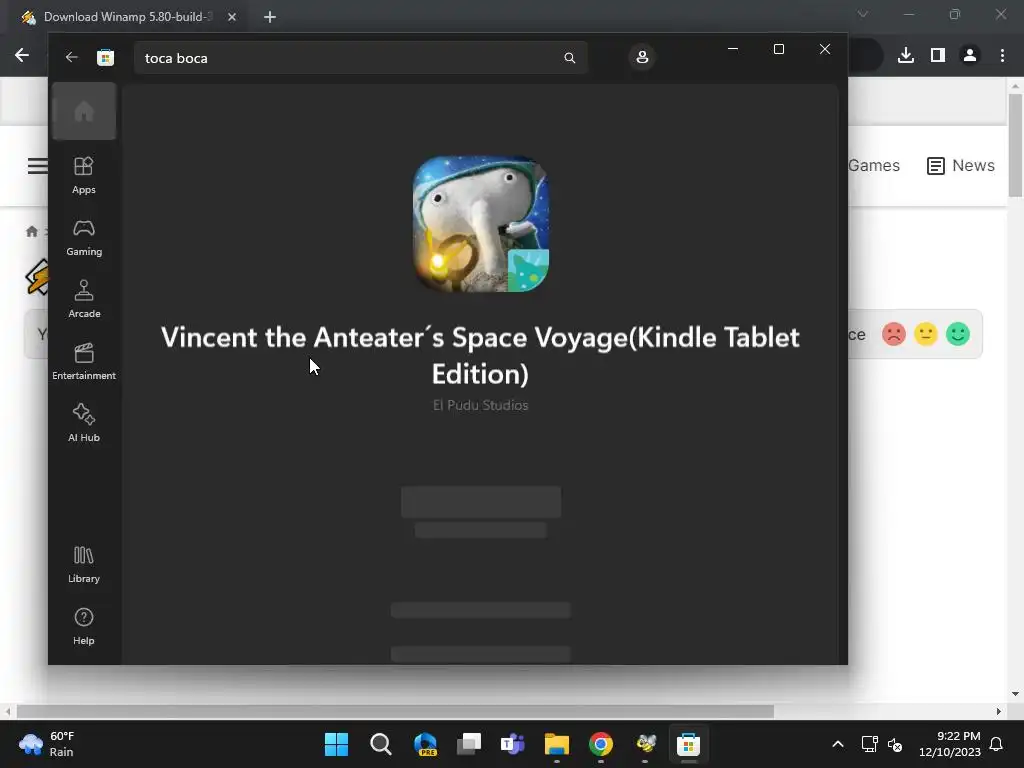Open Chrome downloads icon
The height and width of the screenshot is (768, 1024).
[x=906, y=56]
